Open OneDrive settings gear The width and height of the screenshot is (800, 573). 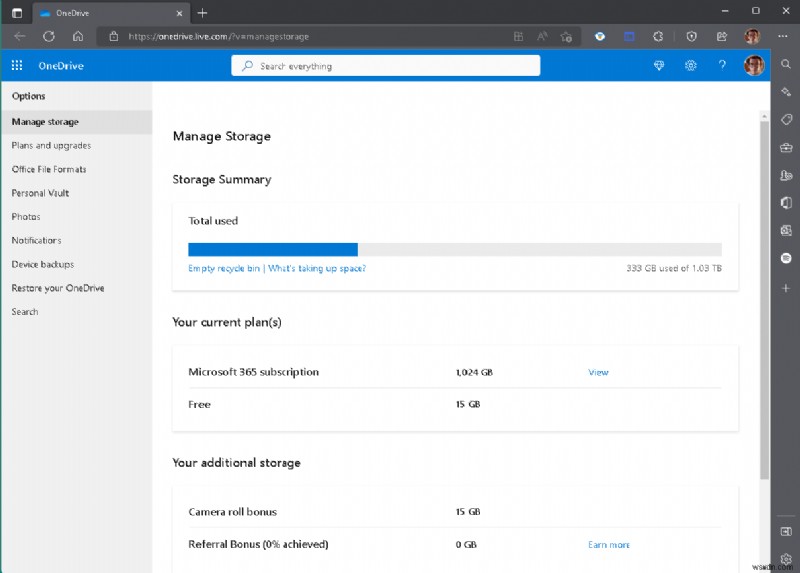[691, 65]
